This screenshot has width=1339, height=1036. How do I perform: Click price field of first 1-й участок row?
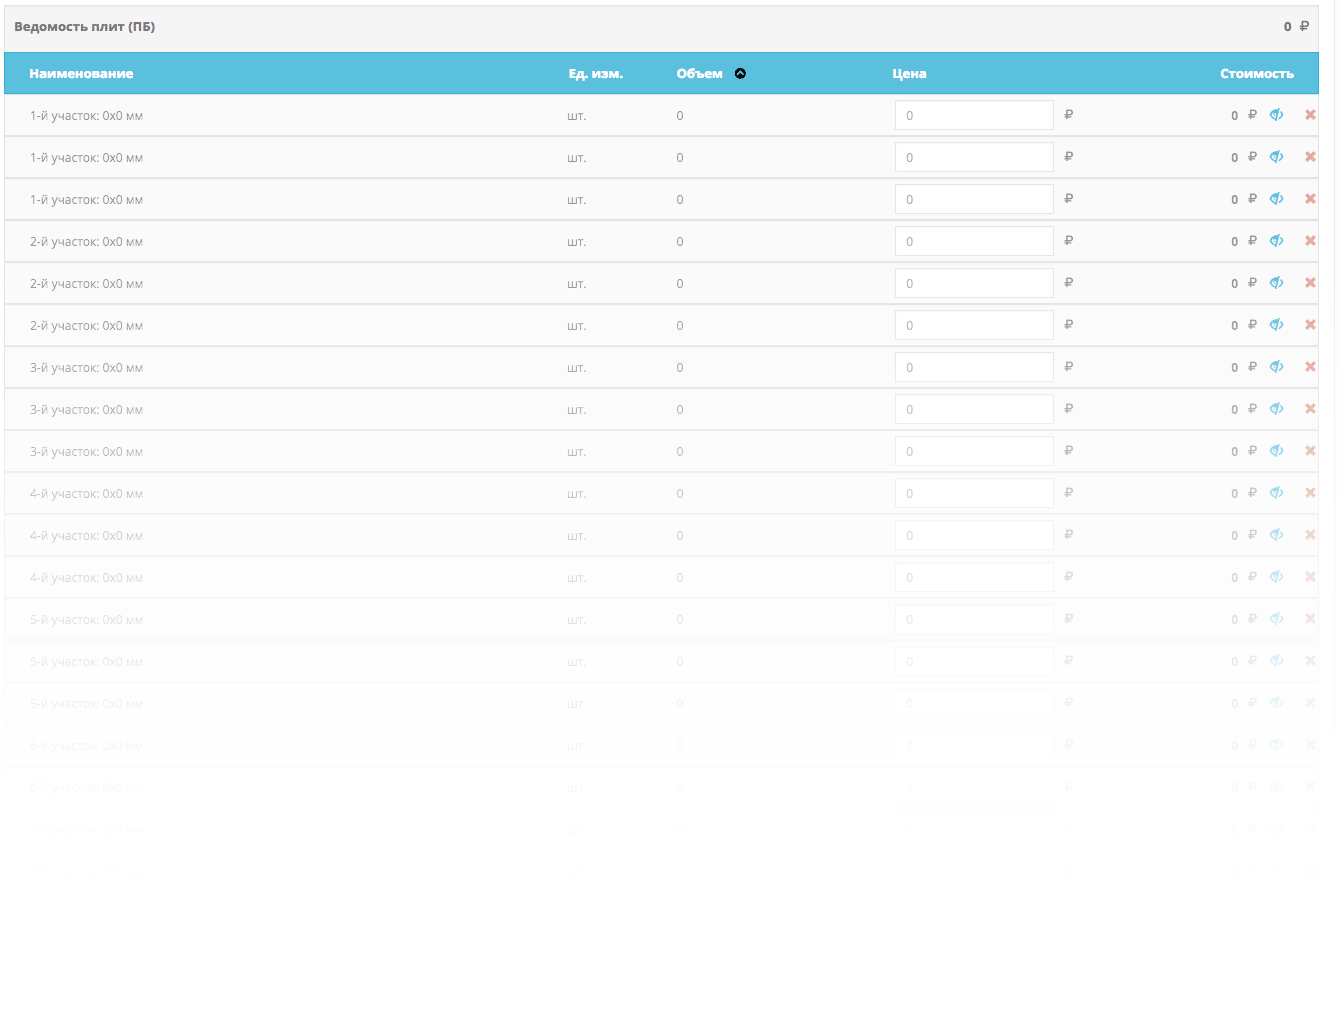pyautogui.click(x=973, y=115)
